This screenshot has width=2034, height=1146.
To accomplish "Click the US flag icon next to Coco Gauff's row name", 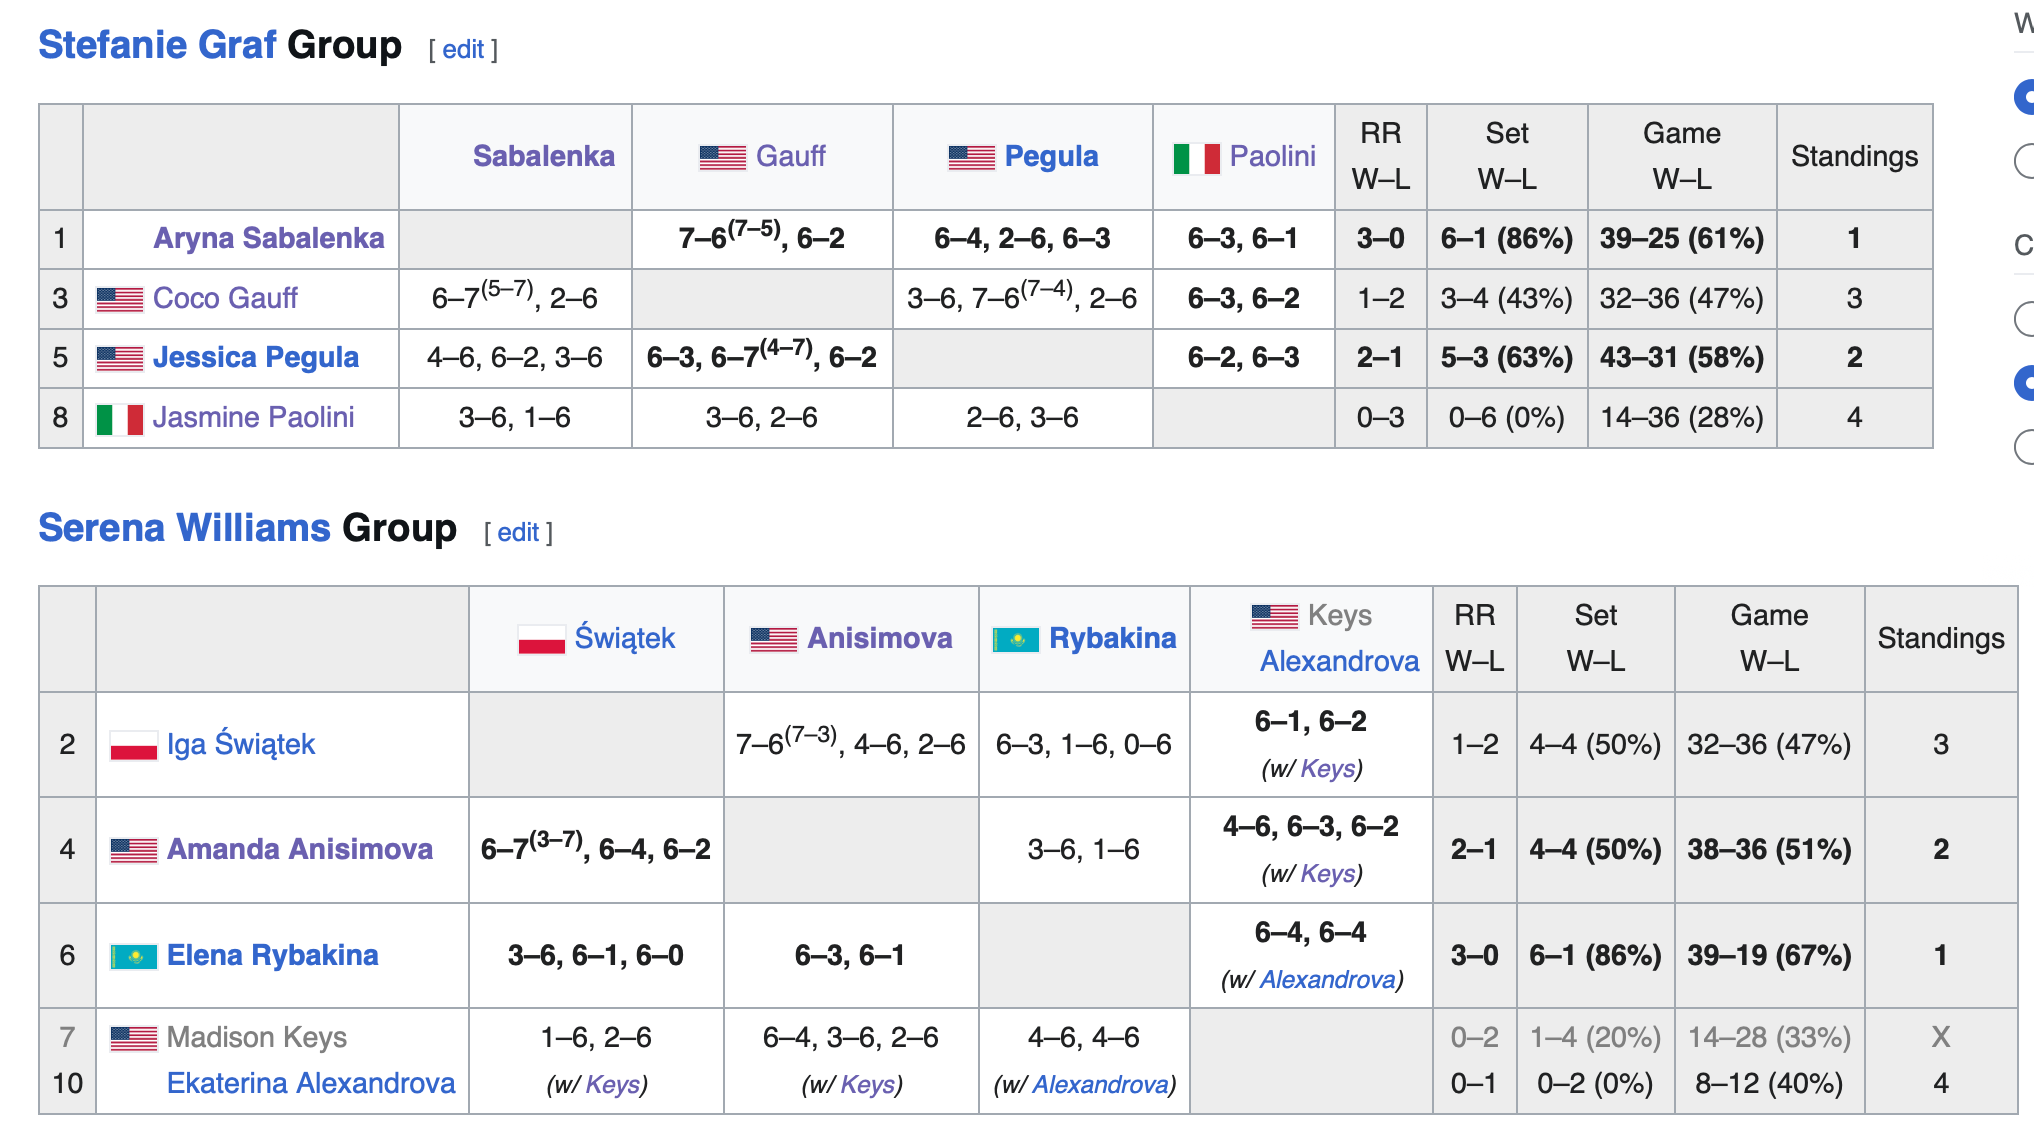I will click(x=119, y=299).
